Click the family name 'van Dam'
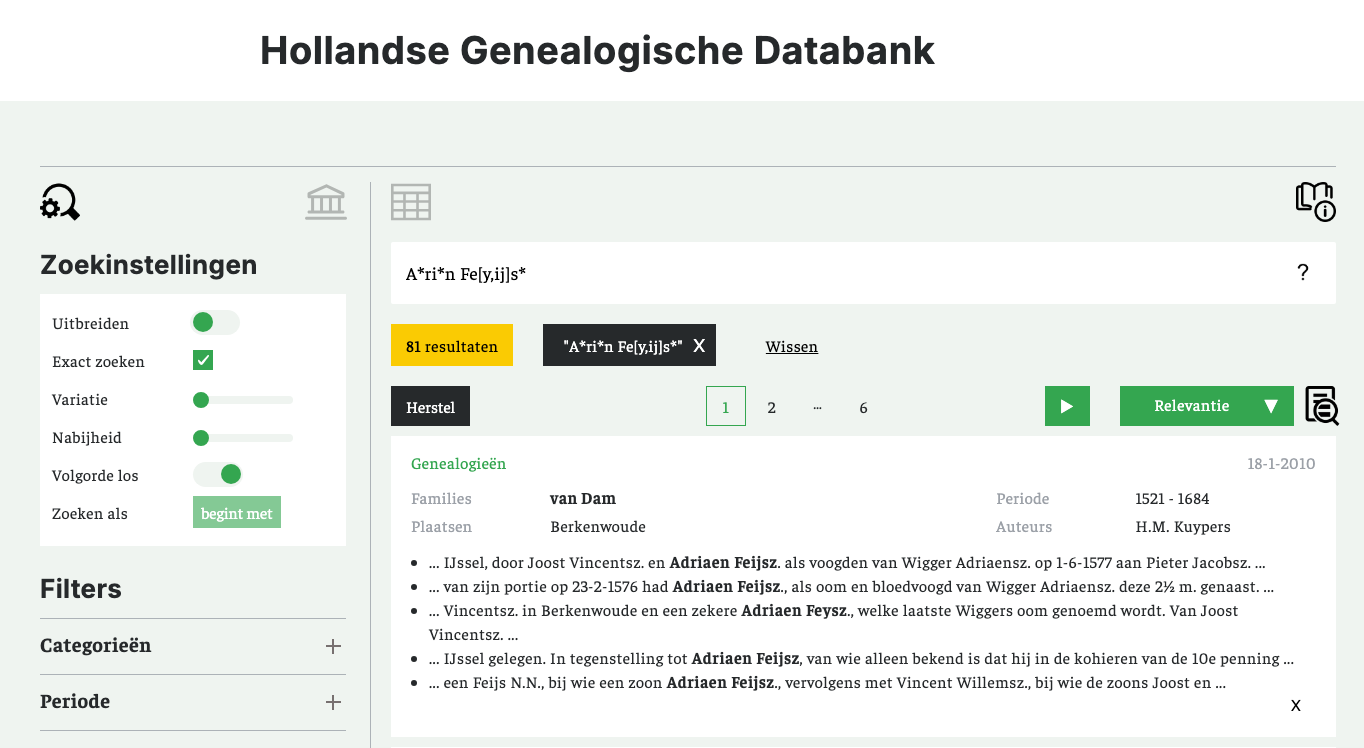The height and width of the screenshot is (748, 1364). coord(583,498)
